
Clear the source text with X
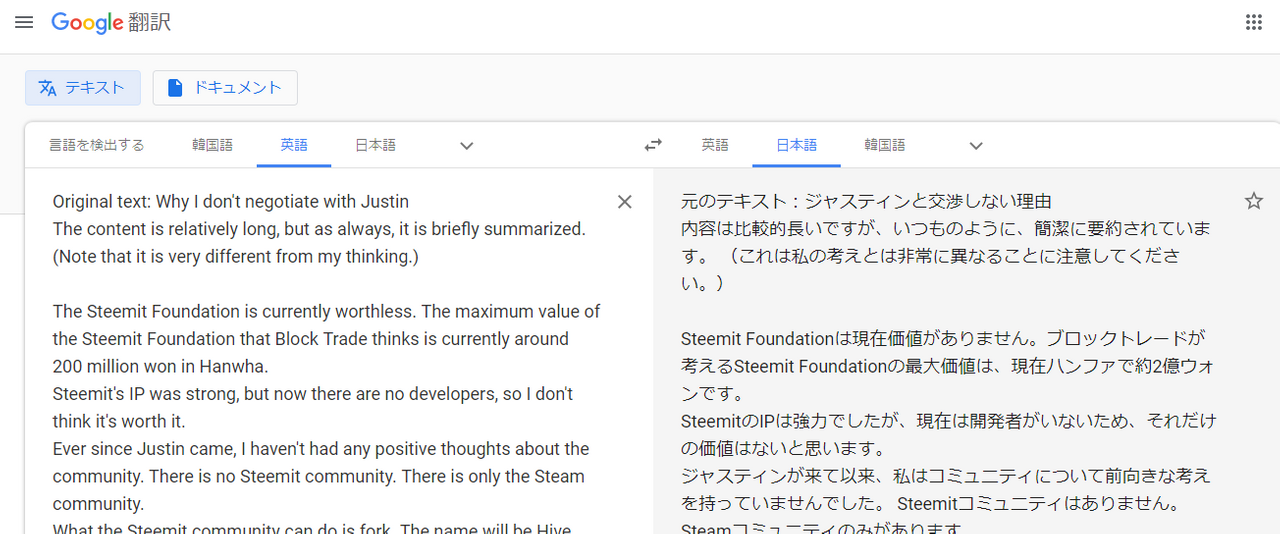click(625, 202)
